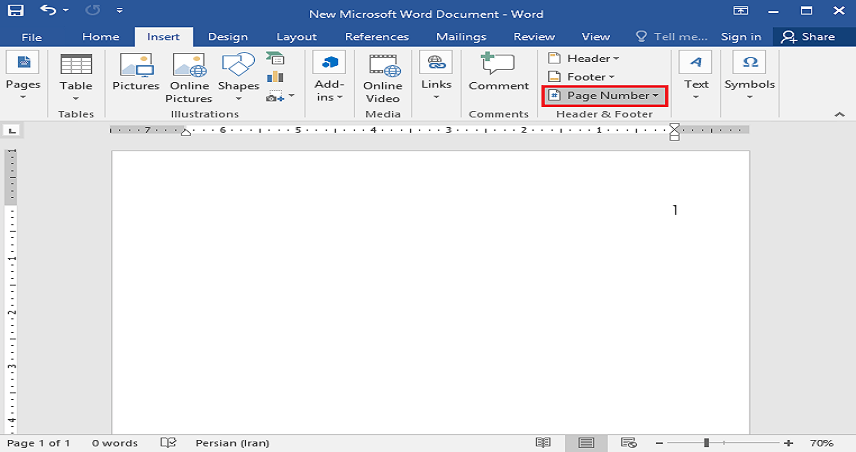The height and width of the screenshot is (452, 856).
Task: Click the zoom in plus button
Action: pyautogui.click(x=788, y=443)
